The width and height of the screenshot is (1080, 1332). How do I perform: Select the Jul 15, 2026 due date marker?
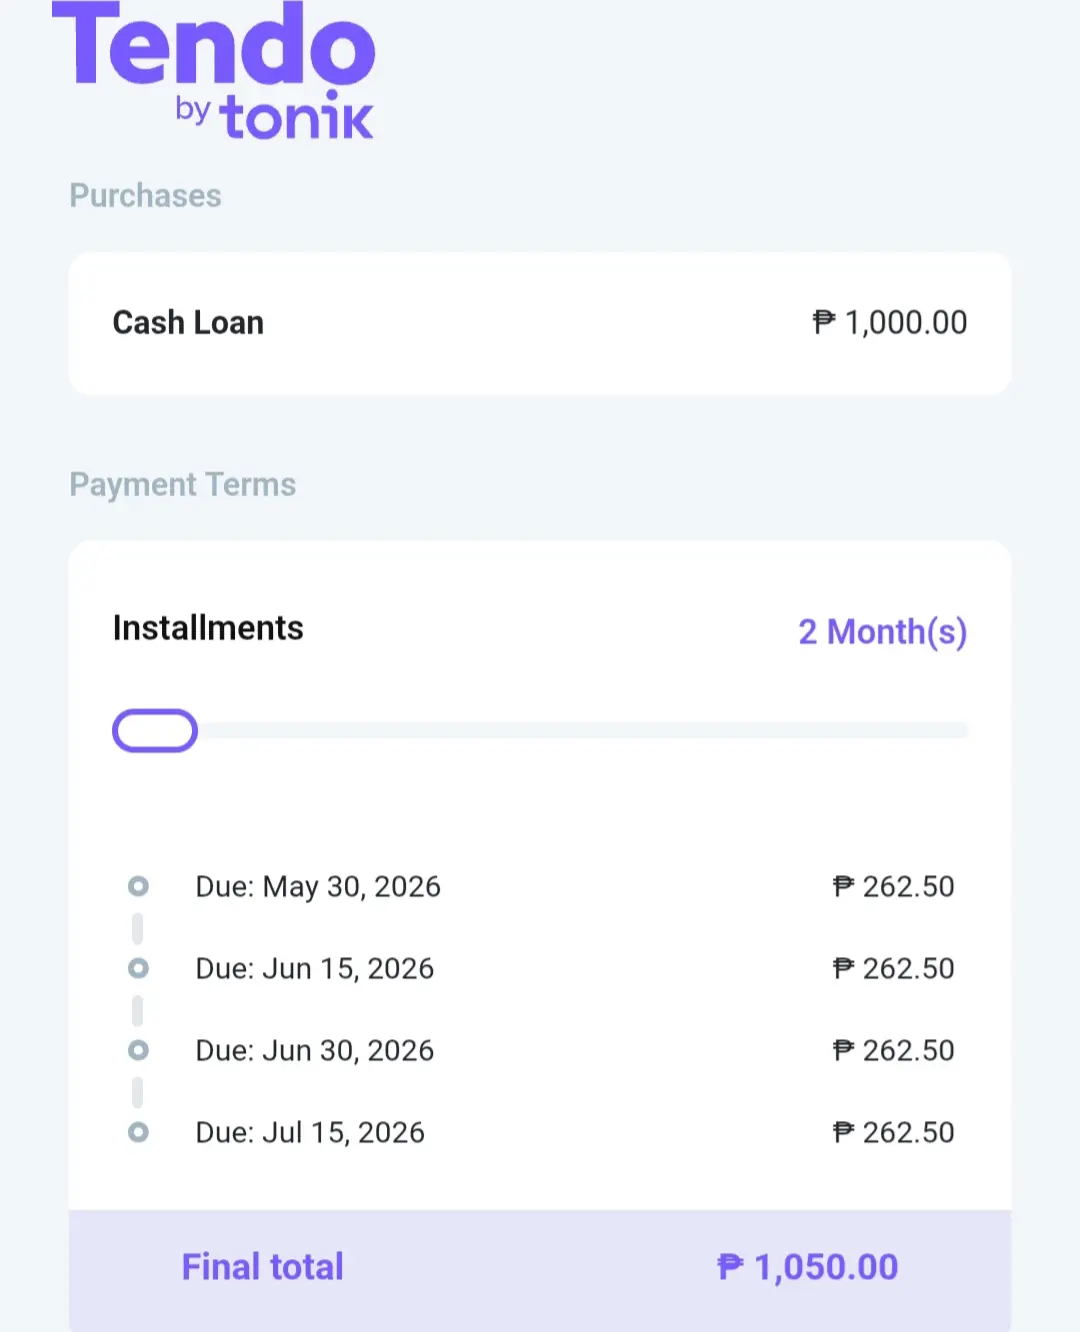pyautogui.click(x=138, y=1132)
